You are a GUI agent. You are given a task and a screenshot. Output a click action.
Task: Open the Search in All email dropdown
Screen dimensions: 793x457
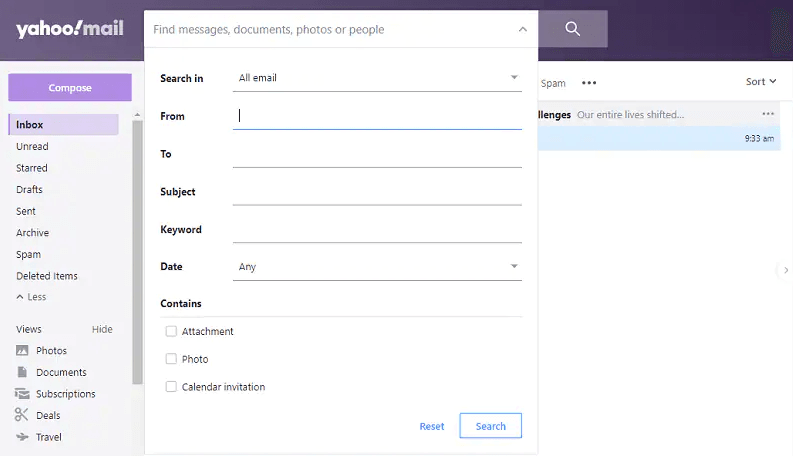377,78
